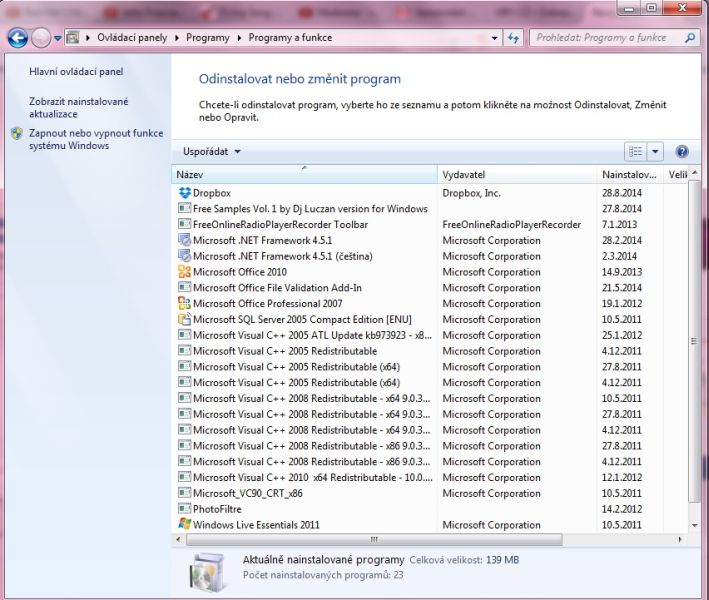Open help with the question mark icon
The height and width of the screenshot is (600, 709).
click(682, 152)
